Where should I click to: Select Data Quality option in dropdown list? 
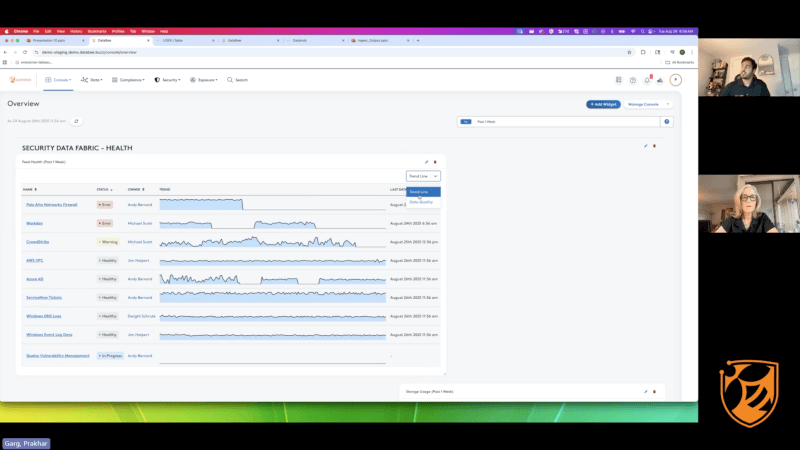click(423, 202)
